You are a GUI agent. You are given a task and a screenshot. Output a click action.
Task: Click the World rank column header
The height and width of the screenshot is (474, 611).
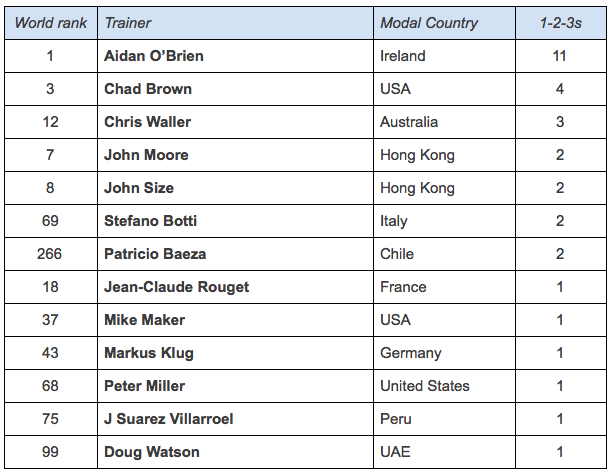pos(50,23)
